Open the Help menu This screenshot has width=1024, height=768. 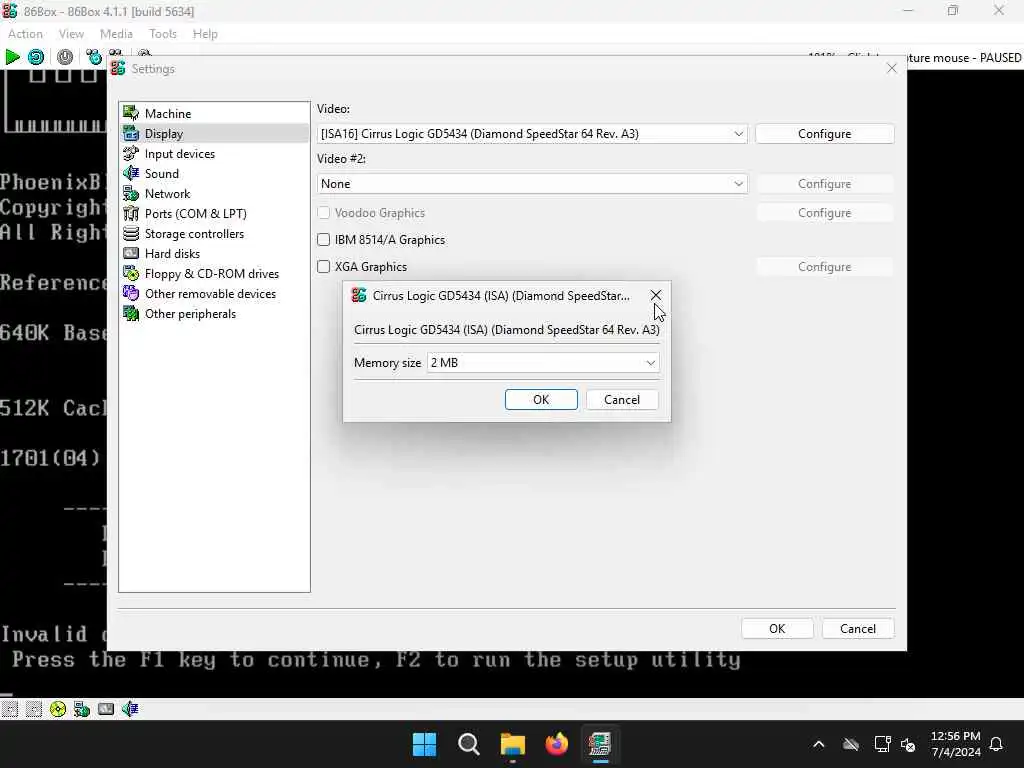(205, 34)
